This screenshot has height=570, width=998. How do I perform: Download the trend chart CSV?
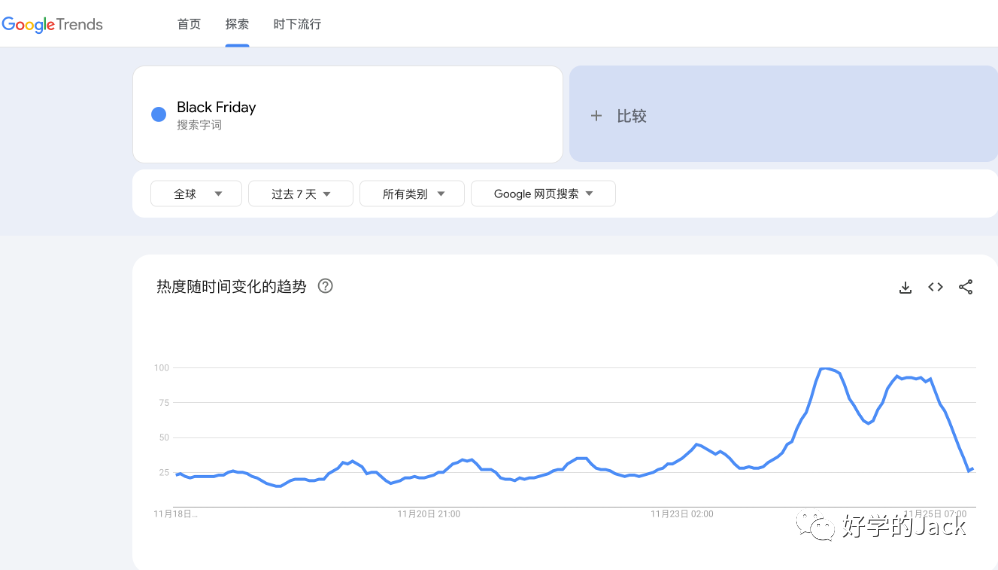[x=905, y=288]
